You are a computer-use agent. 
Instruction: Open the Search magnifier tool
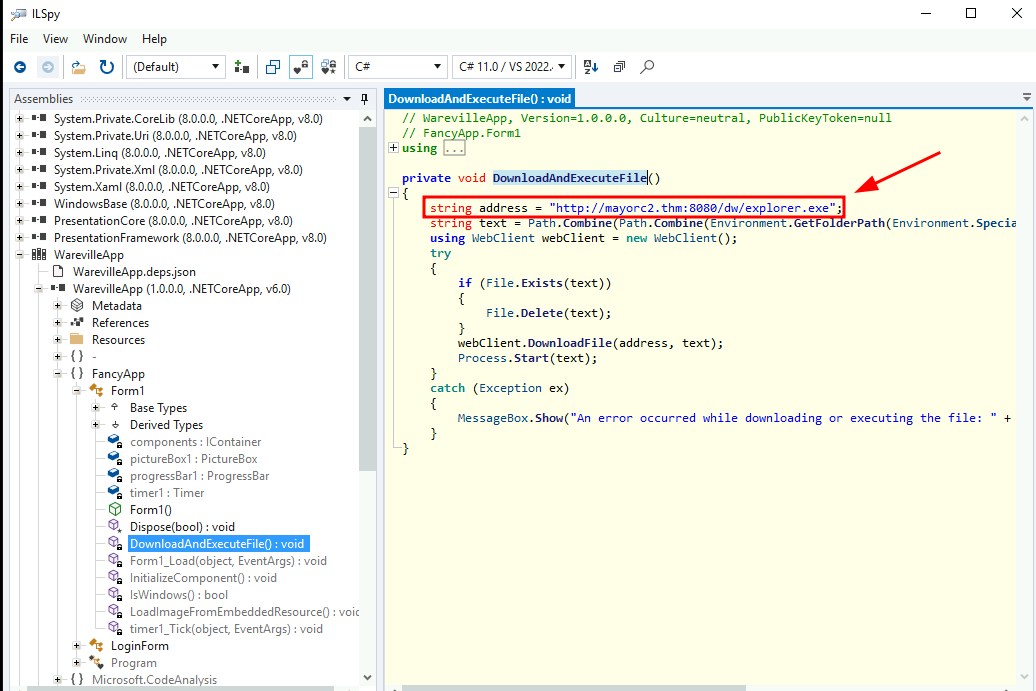click(648, 67)
